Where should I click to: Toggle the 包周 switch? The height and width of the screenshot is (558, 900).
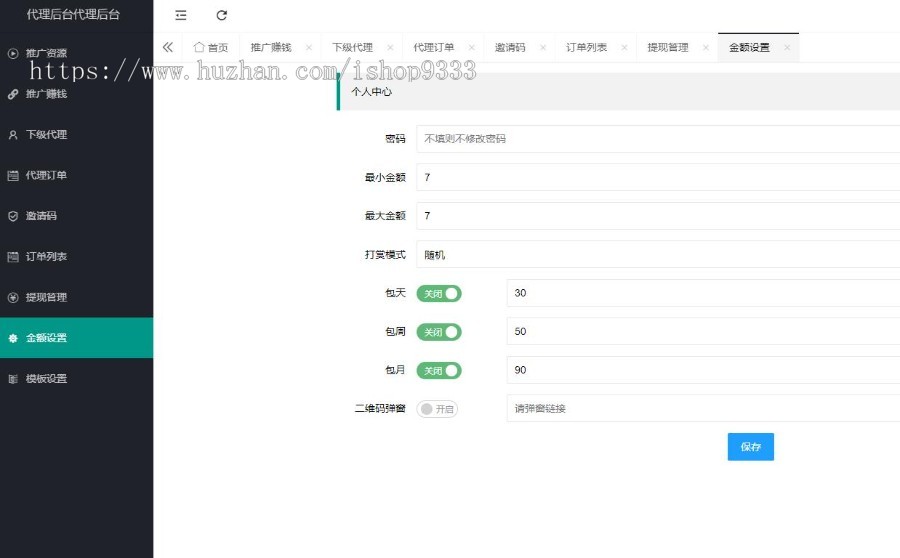pos(439,332)
